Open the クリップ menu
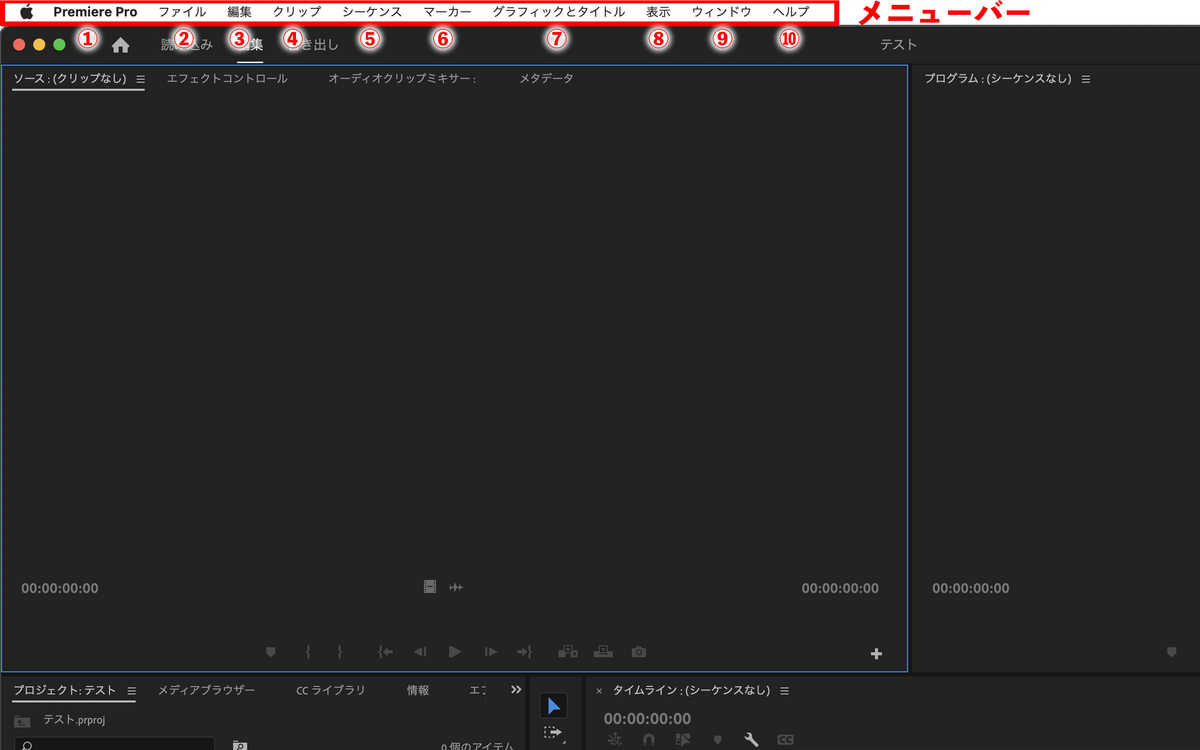1200x750 pixels. coord(297,12)
